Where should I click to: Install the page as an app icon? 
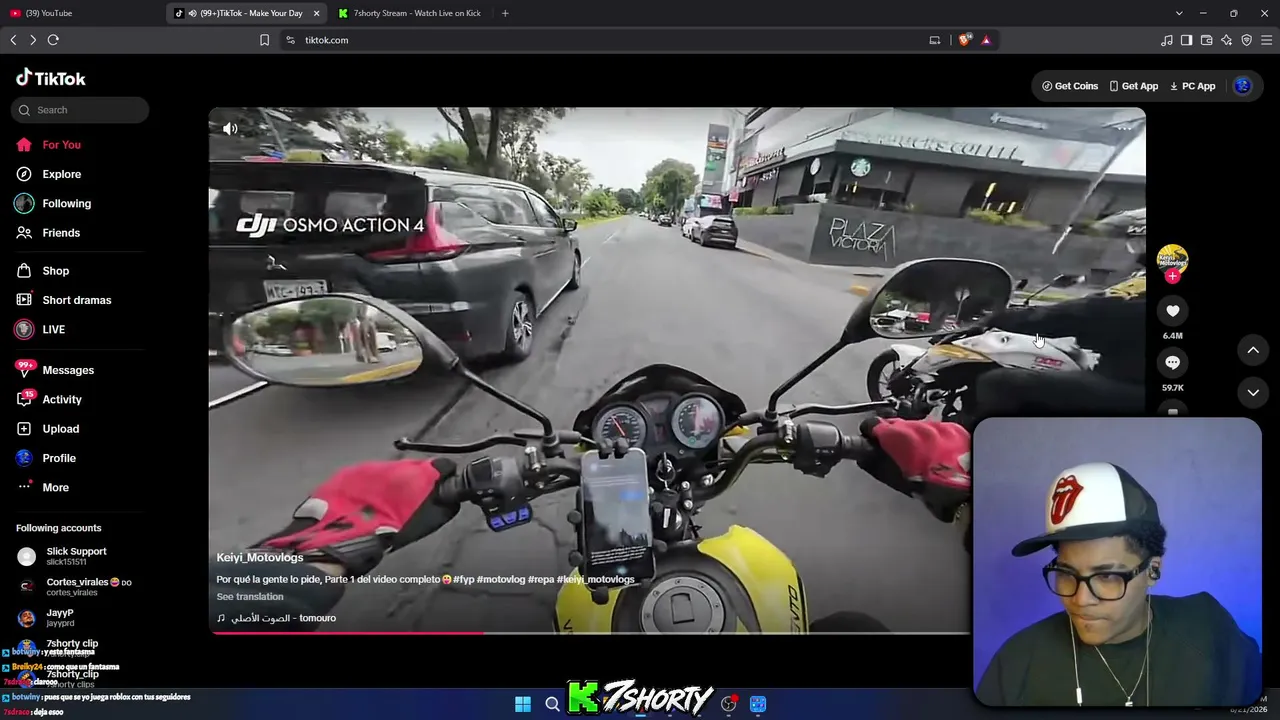pyautogui.click(x=935, y=40)
